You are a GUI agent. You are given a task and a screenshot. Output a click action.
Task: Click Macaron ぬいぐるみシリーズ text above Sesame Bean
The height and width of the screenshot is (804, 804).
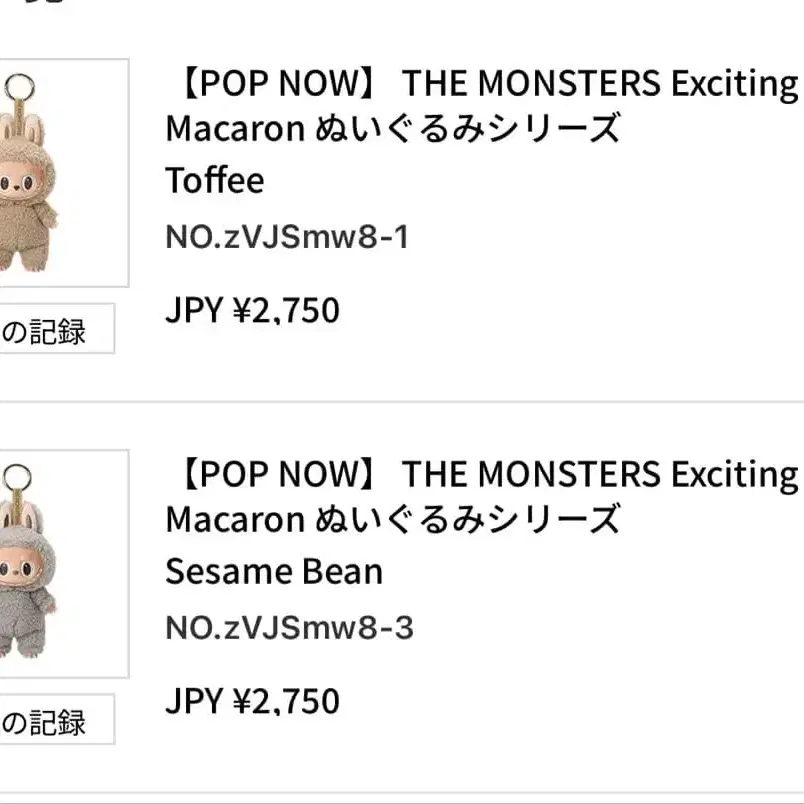[x=393, y=518]
